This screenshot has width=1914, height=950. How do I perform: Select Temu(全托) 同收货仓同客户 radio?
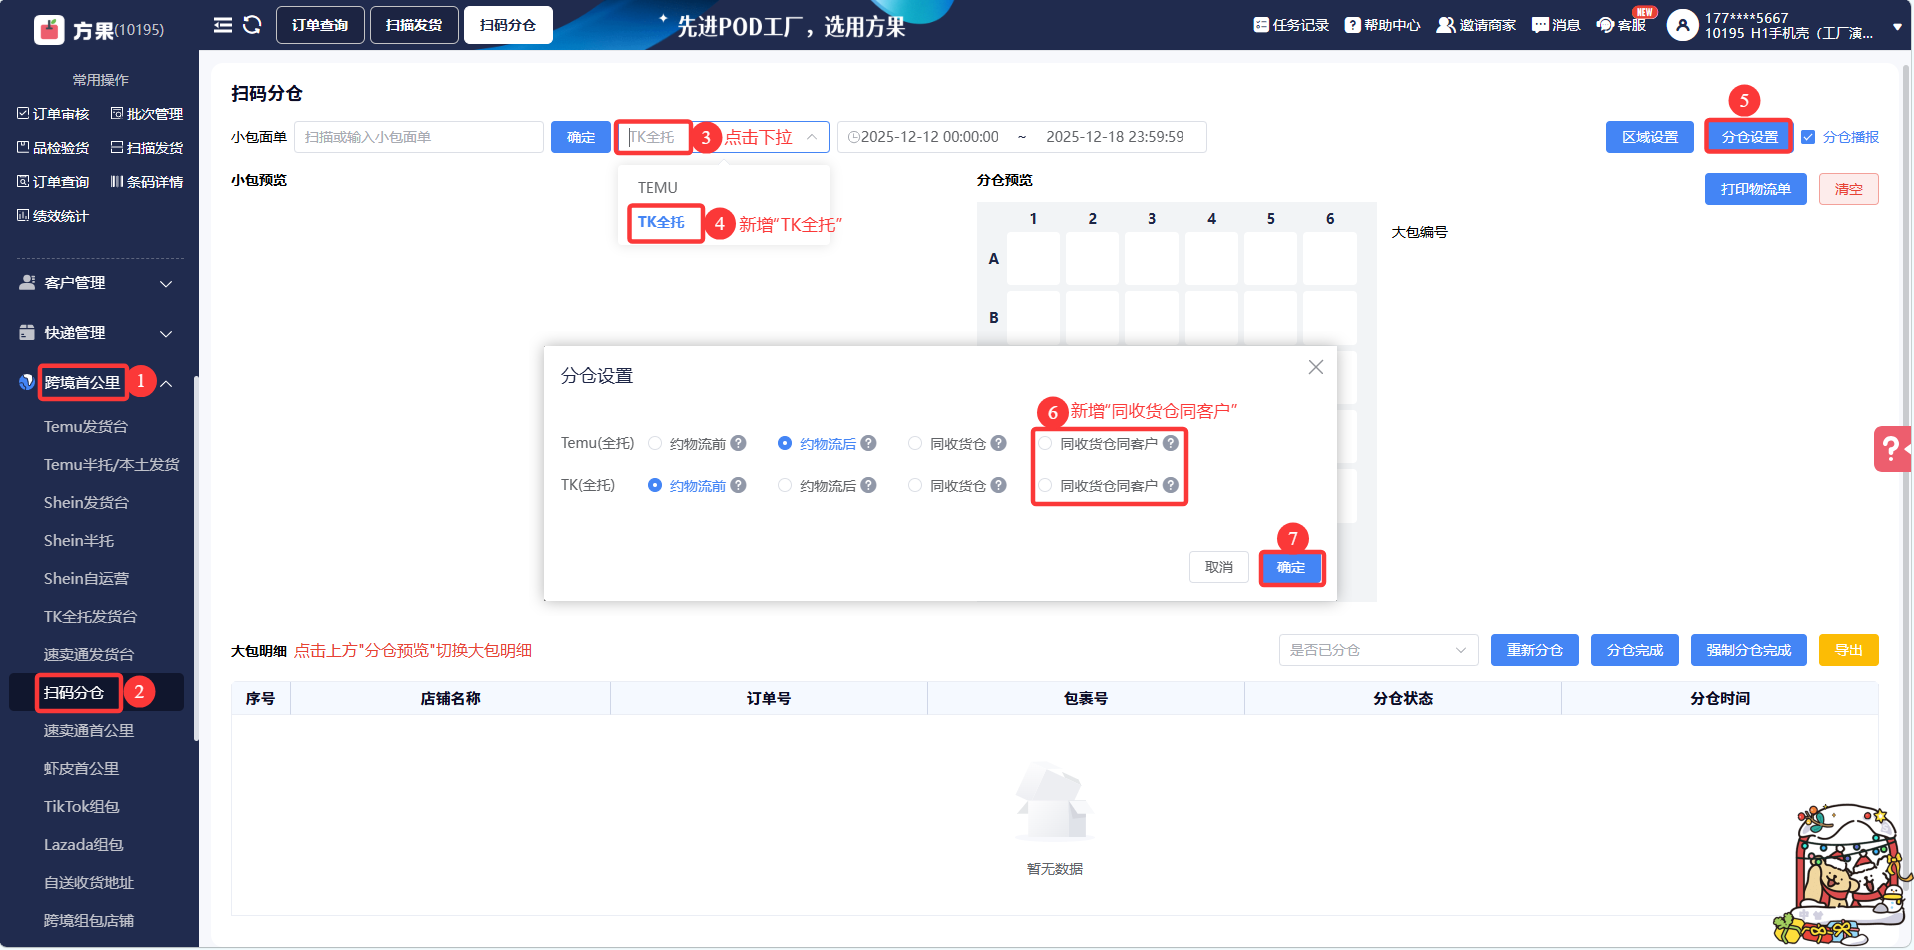(1045, 443)
